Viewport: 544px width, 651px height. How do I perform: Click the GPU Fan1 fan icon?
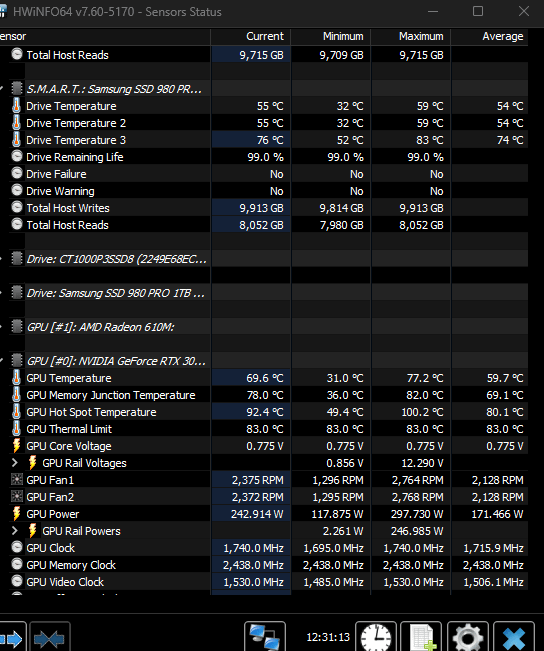point(17,480)
